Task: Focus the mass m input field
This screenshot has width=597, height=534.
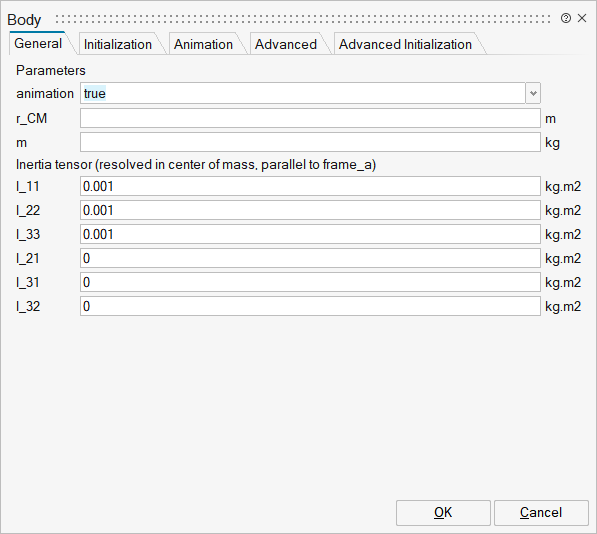Action: tap(310, 142)
